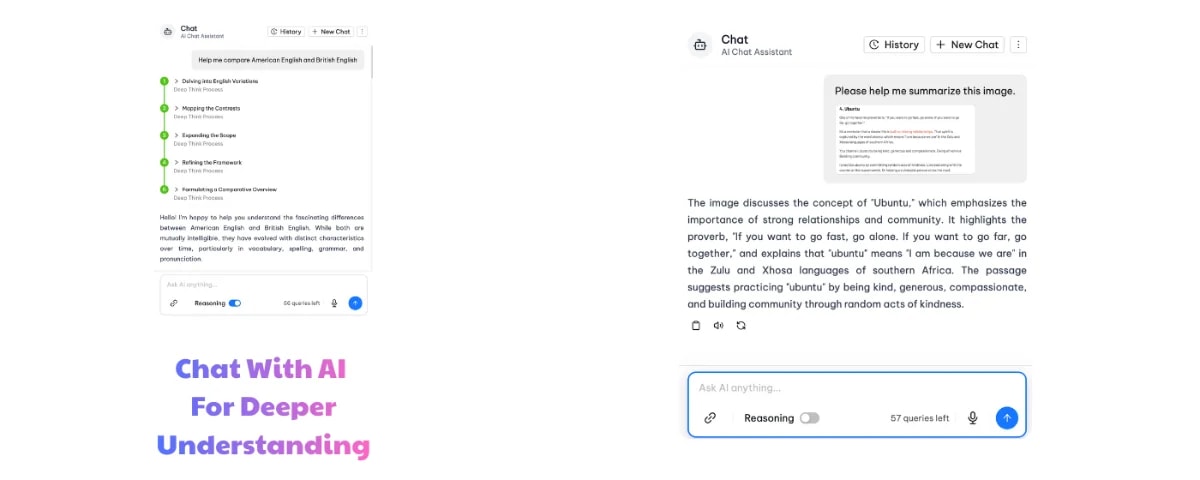Enable the Reasoning toggle in the Ubuntu chat

coord(809,418)
